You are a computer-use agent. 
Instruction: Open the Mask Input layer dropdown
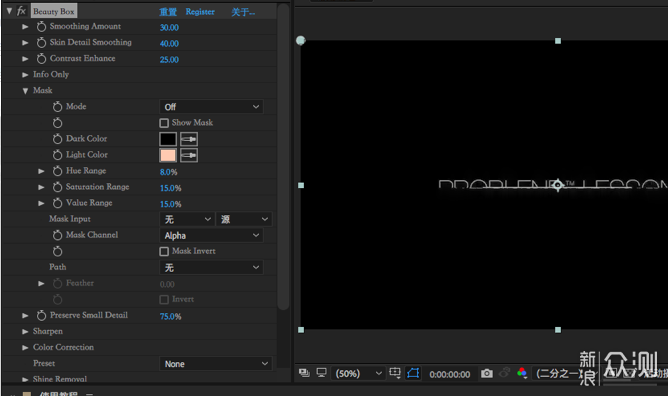click(x=187, y=219)
